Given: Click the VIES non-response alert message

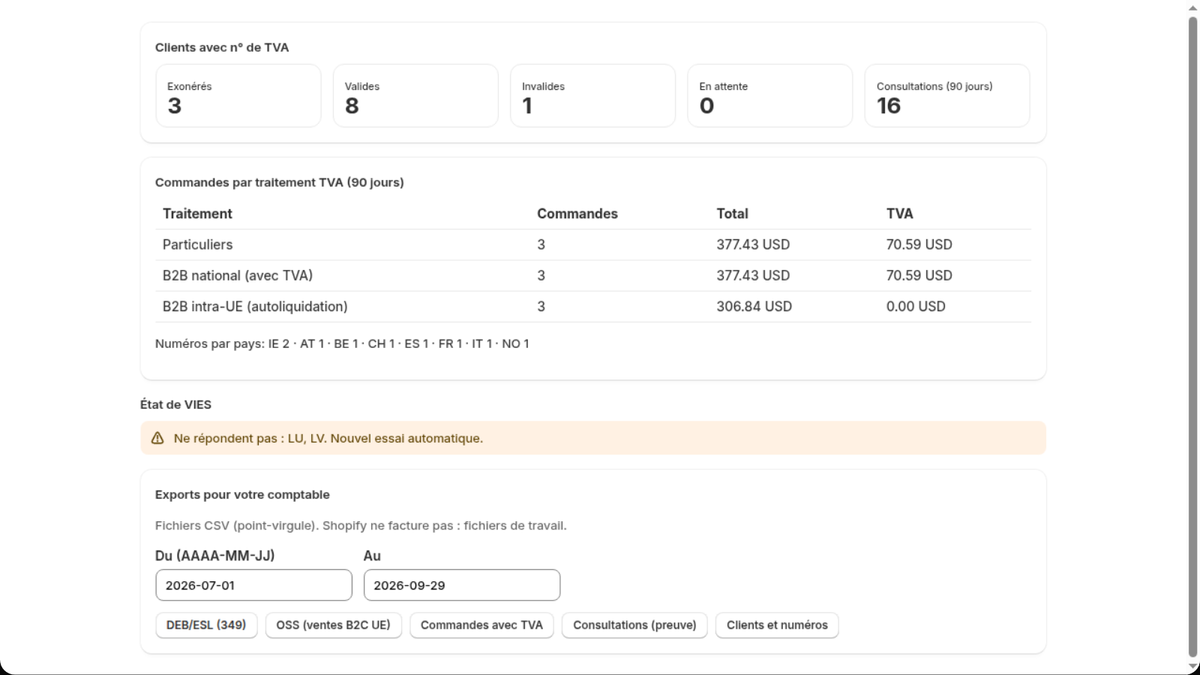Looking at the screenshot, I should coord(328,438).
